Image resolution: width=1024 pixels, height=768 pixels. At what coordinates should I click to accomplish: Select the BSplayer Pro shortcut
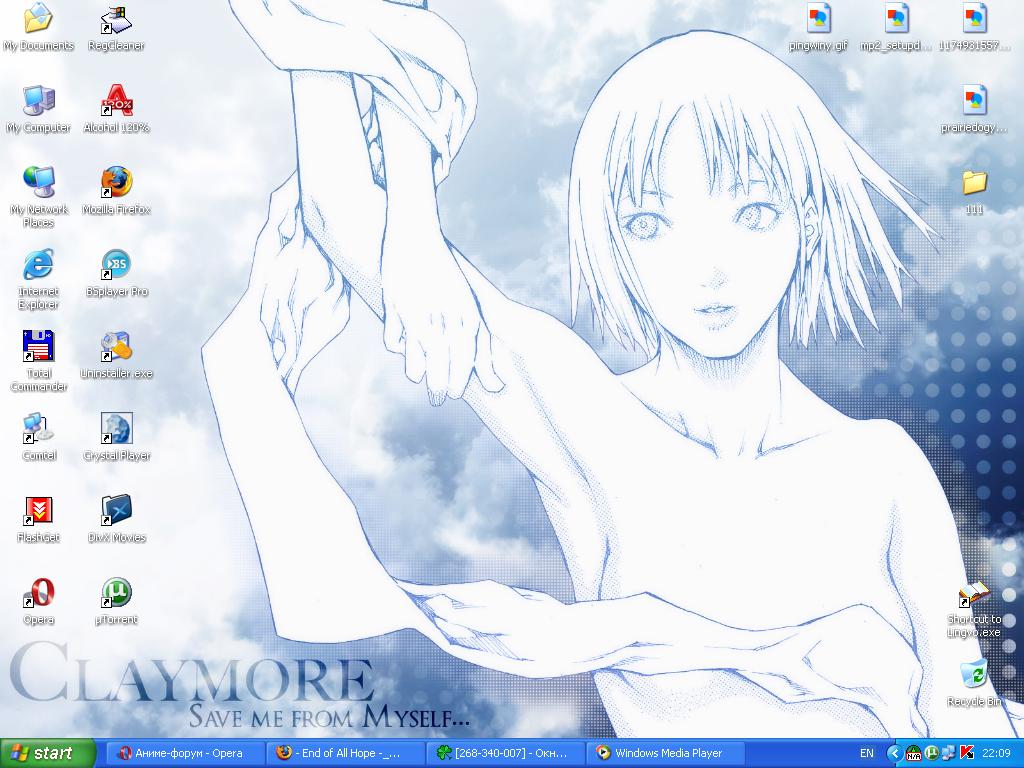[x=117, y=265]
